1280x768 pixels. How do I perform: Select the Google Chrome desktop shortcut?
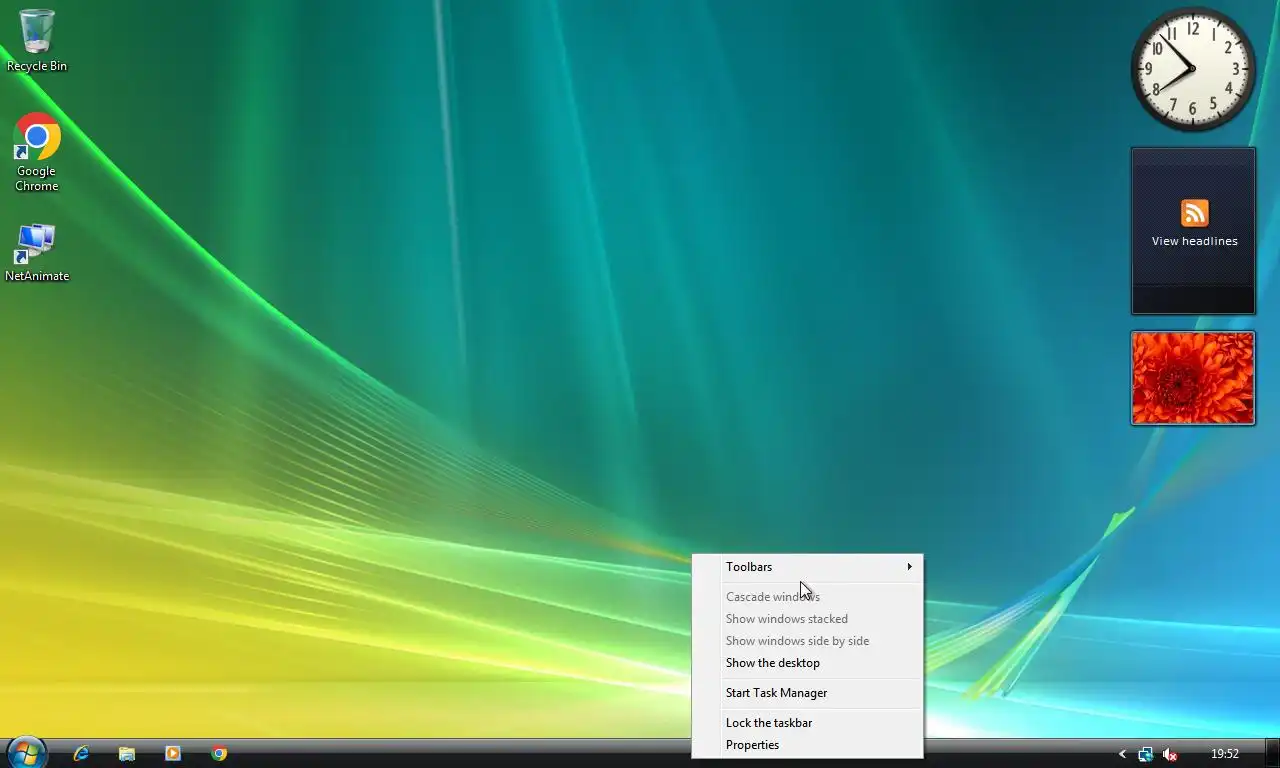(x=37, y=152)
